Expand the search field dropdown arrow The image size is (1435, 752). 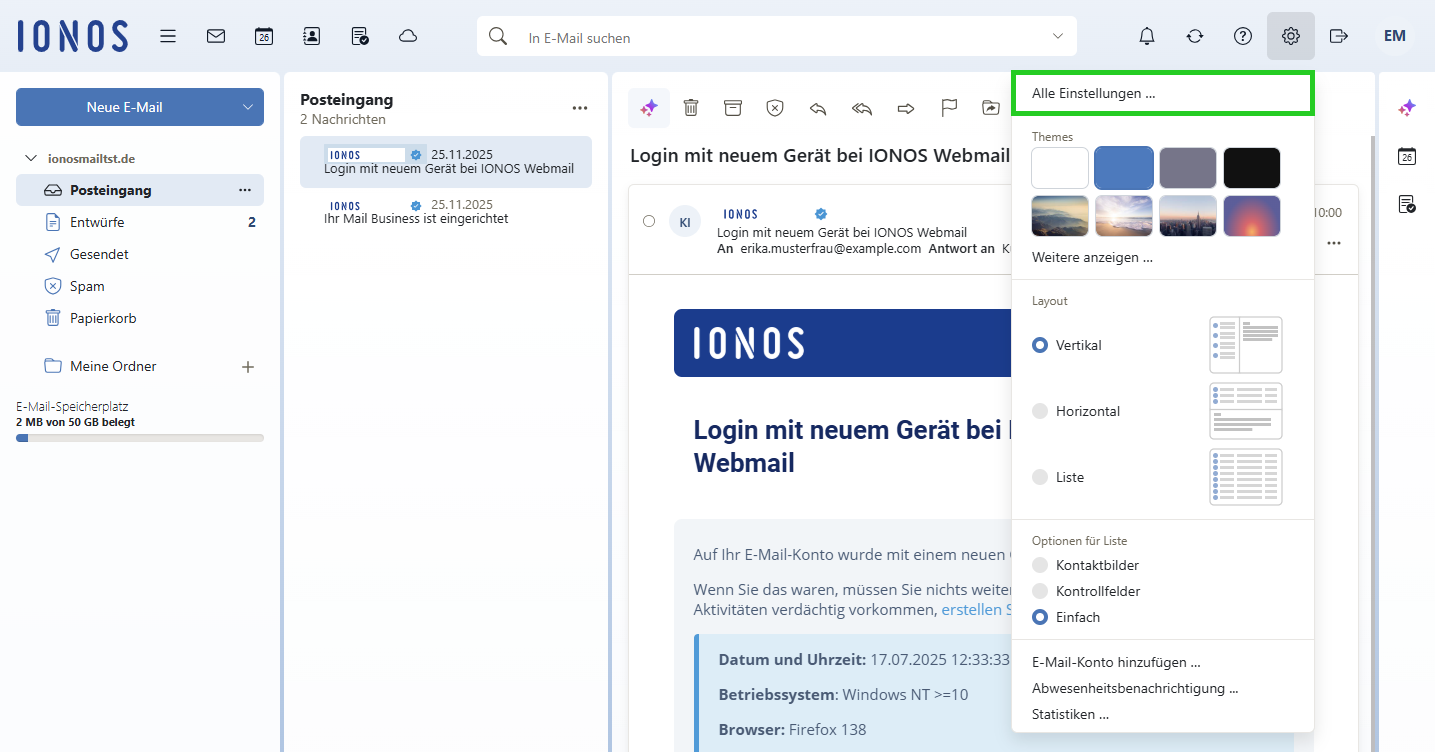[x=1057, y=35]
